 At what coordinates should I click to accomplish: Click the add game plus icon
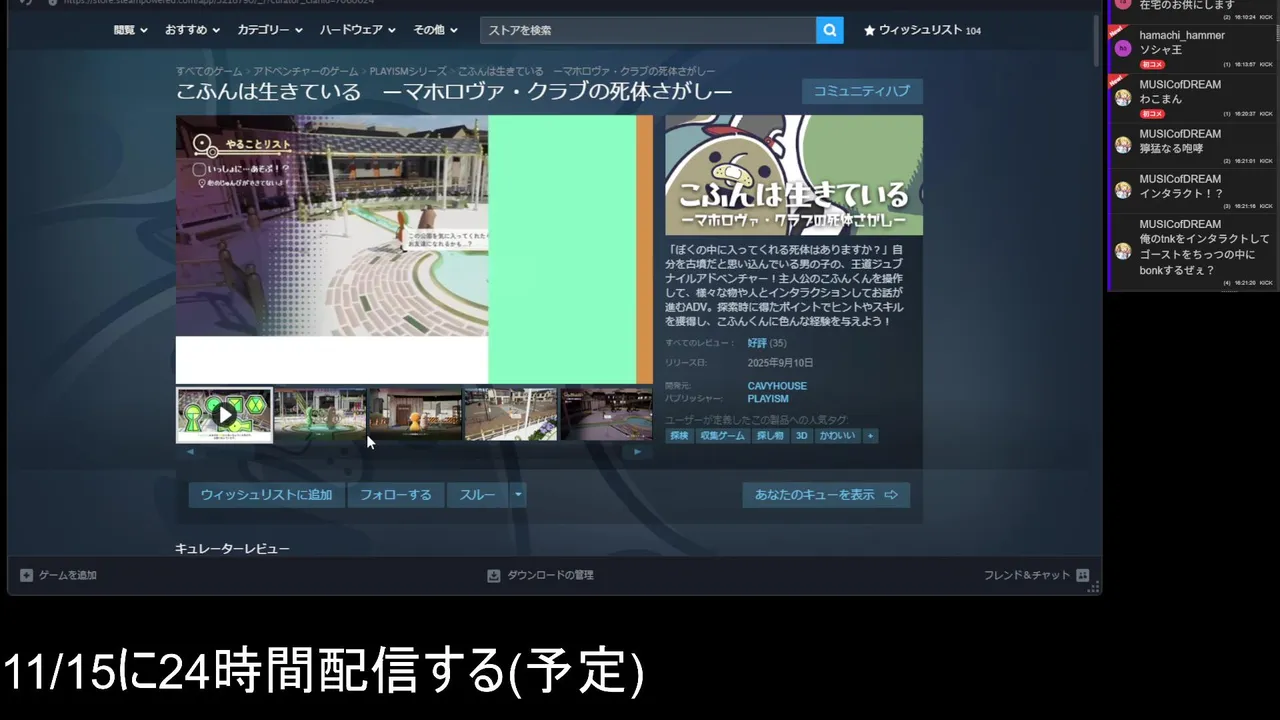[27, 575]
